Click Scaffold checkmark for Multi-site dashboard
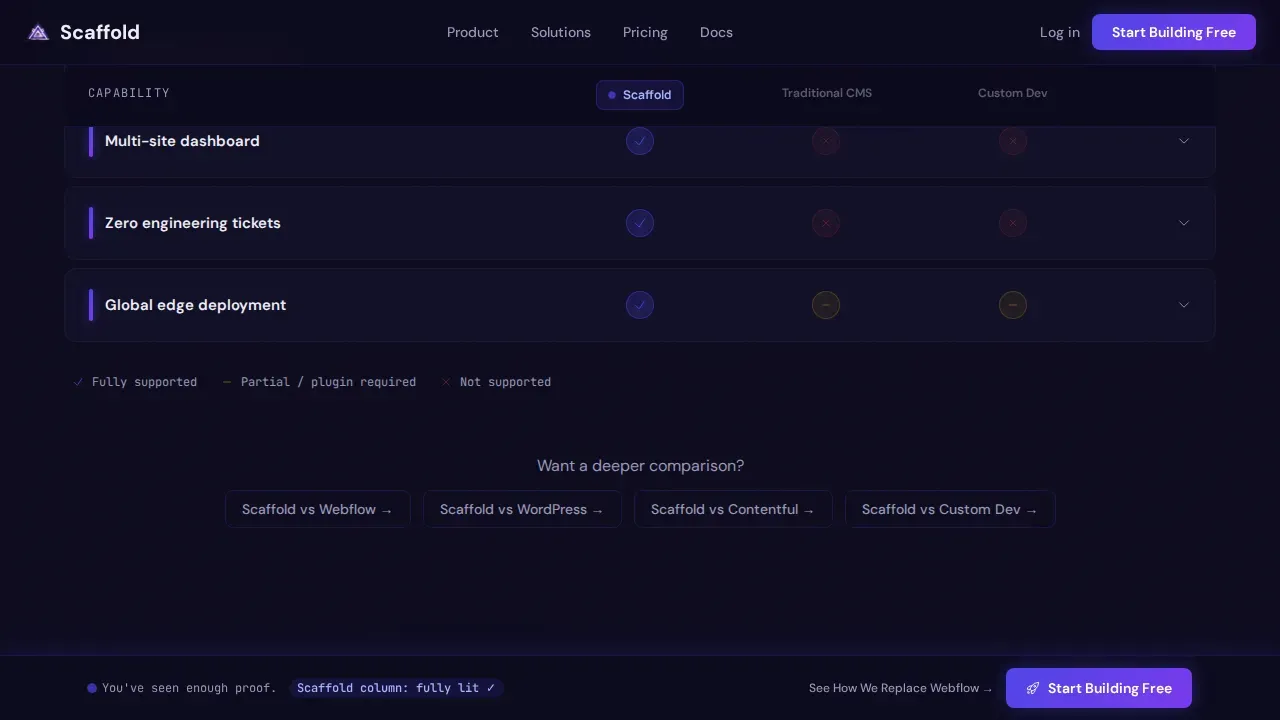 [640, 141]
